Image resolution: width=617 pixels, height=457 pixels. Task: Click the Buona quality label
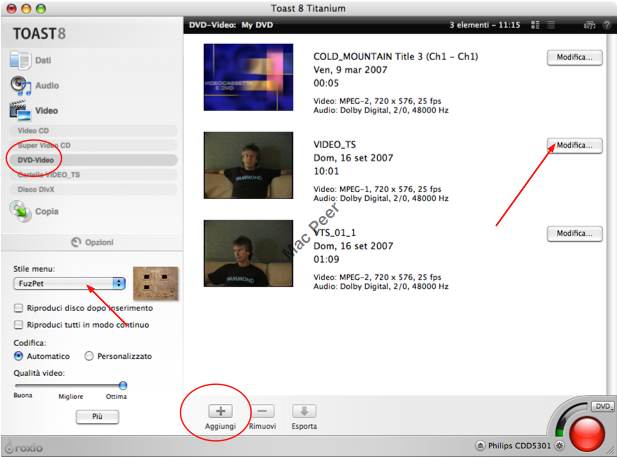[x=23, y=395]
